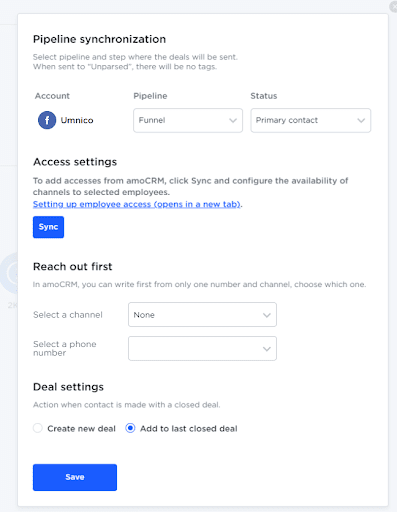Viewport: 397px width, 512px height.
Task: Open the empty phone number dropdown
Action: click(x=202, y=349)
